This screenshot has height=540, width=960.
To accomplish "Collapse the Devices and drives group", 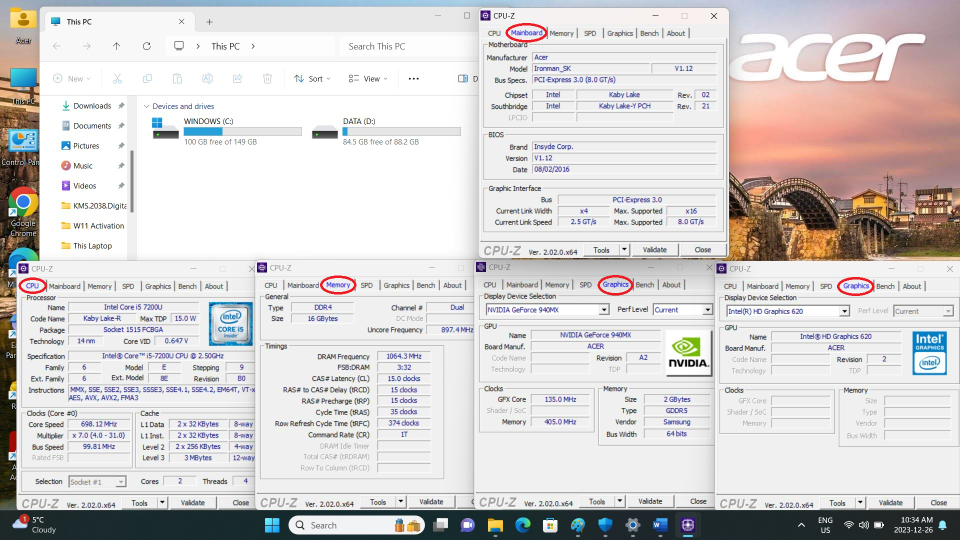I will (x=146, y=106).
